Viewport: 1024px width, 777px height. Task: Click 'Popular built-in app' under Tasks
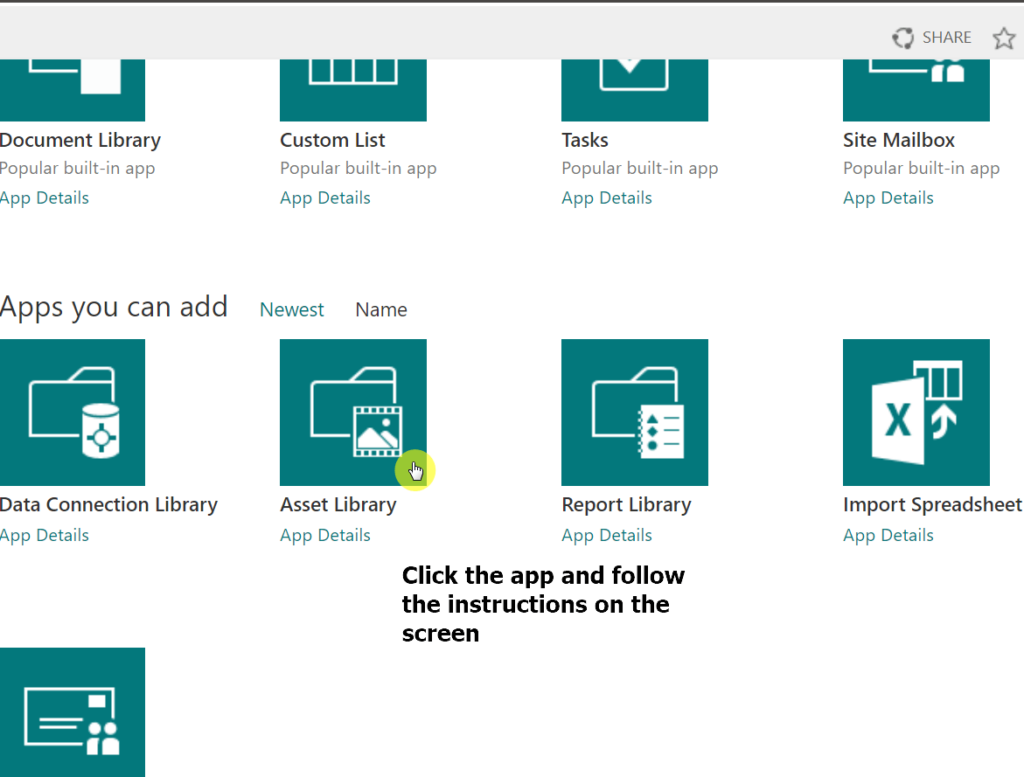click(640, 168)
